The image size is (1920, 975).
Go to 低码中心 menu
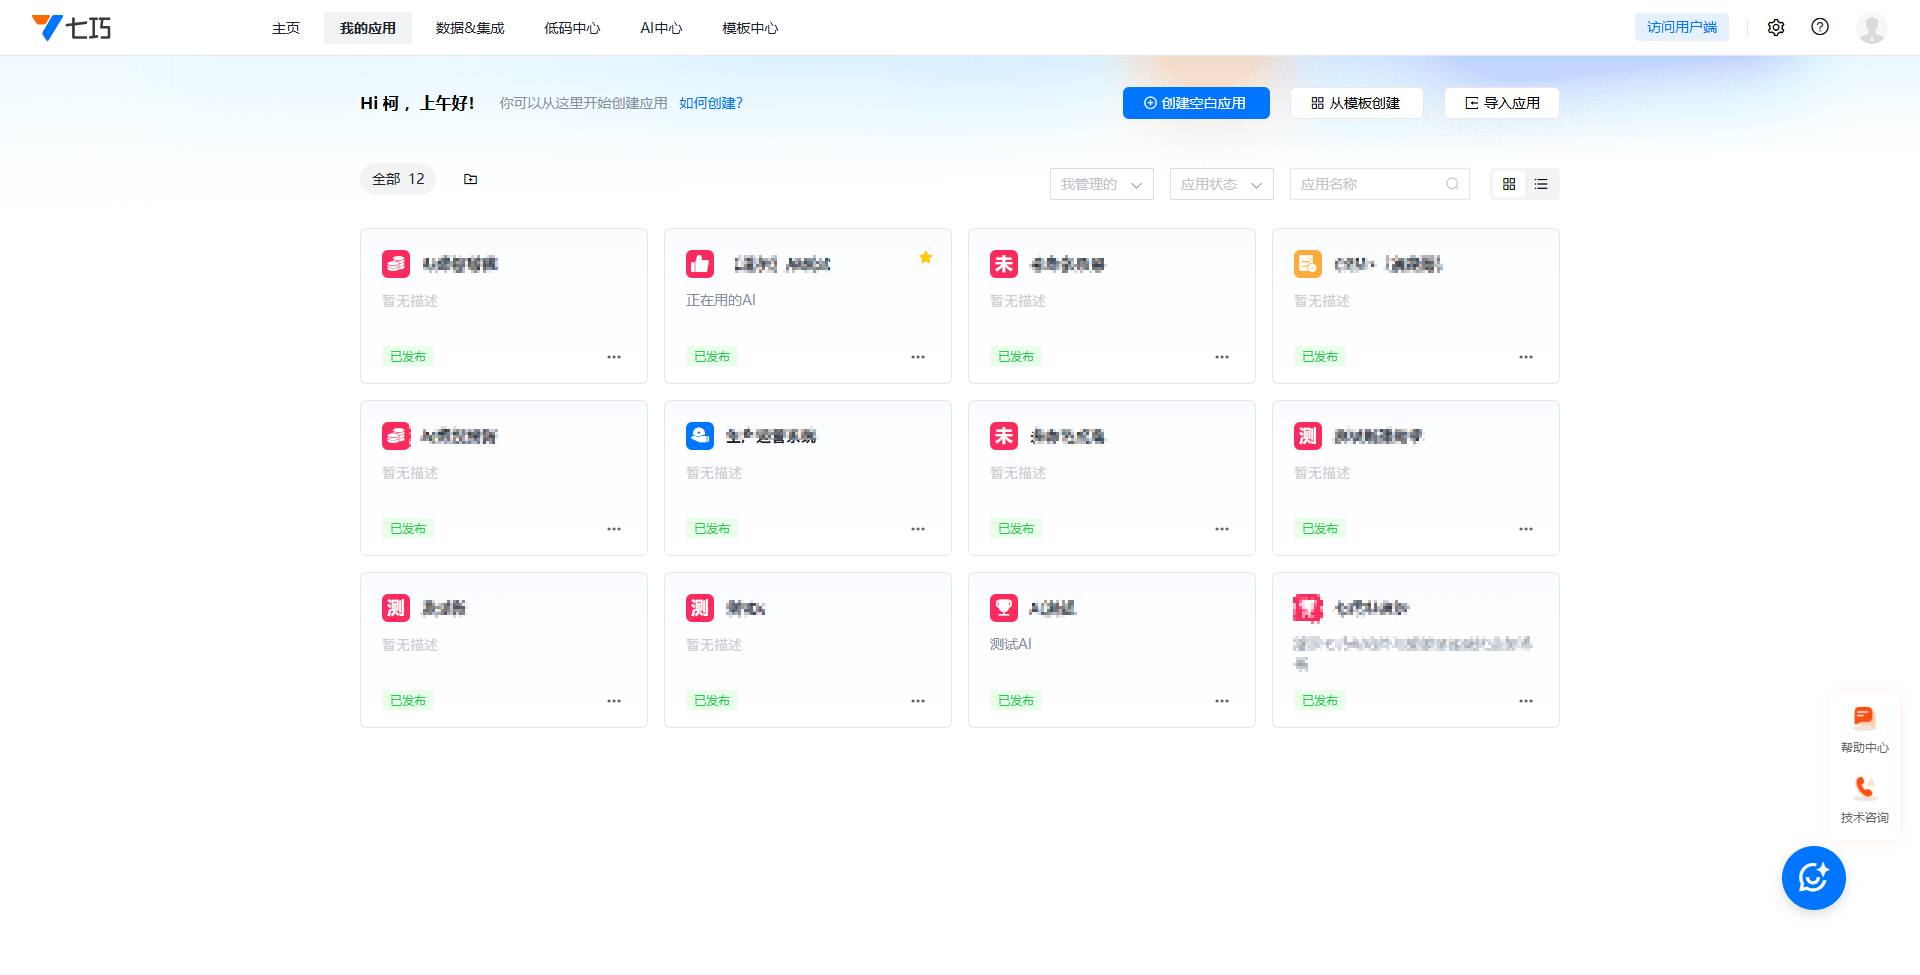point(572,28)
